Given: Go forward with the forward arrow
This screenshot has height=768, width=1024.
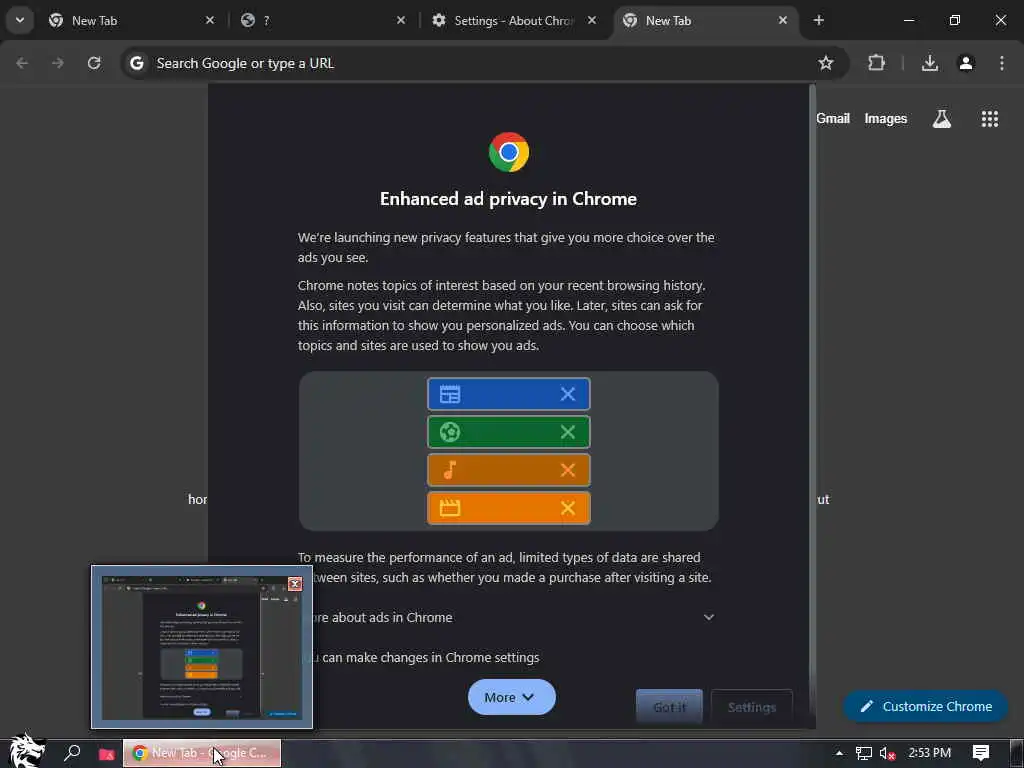Looking at the screenshot, I should pyautogui.click(x=58, y=63).
